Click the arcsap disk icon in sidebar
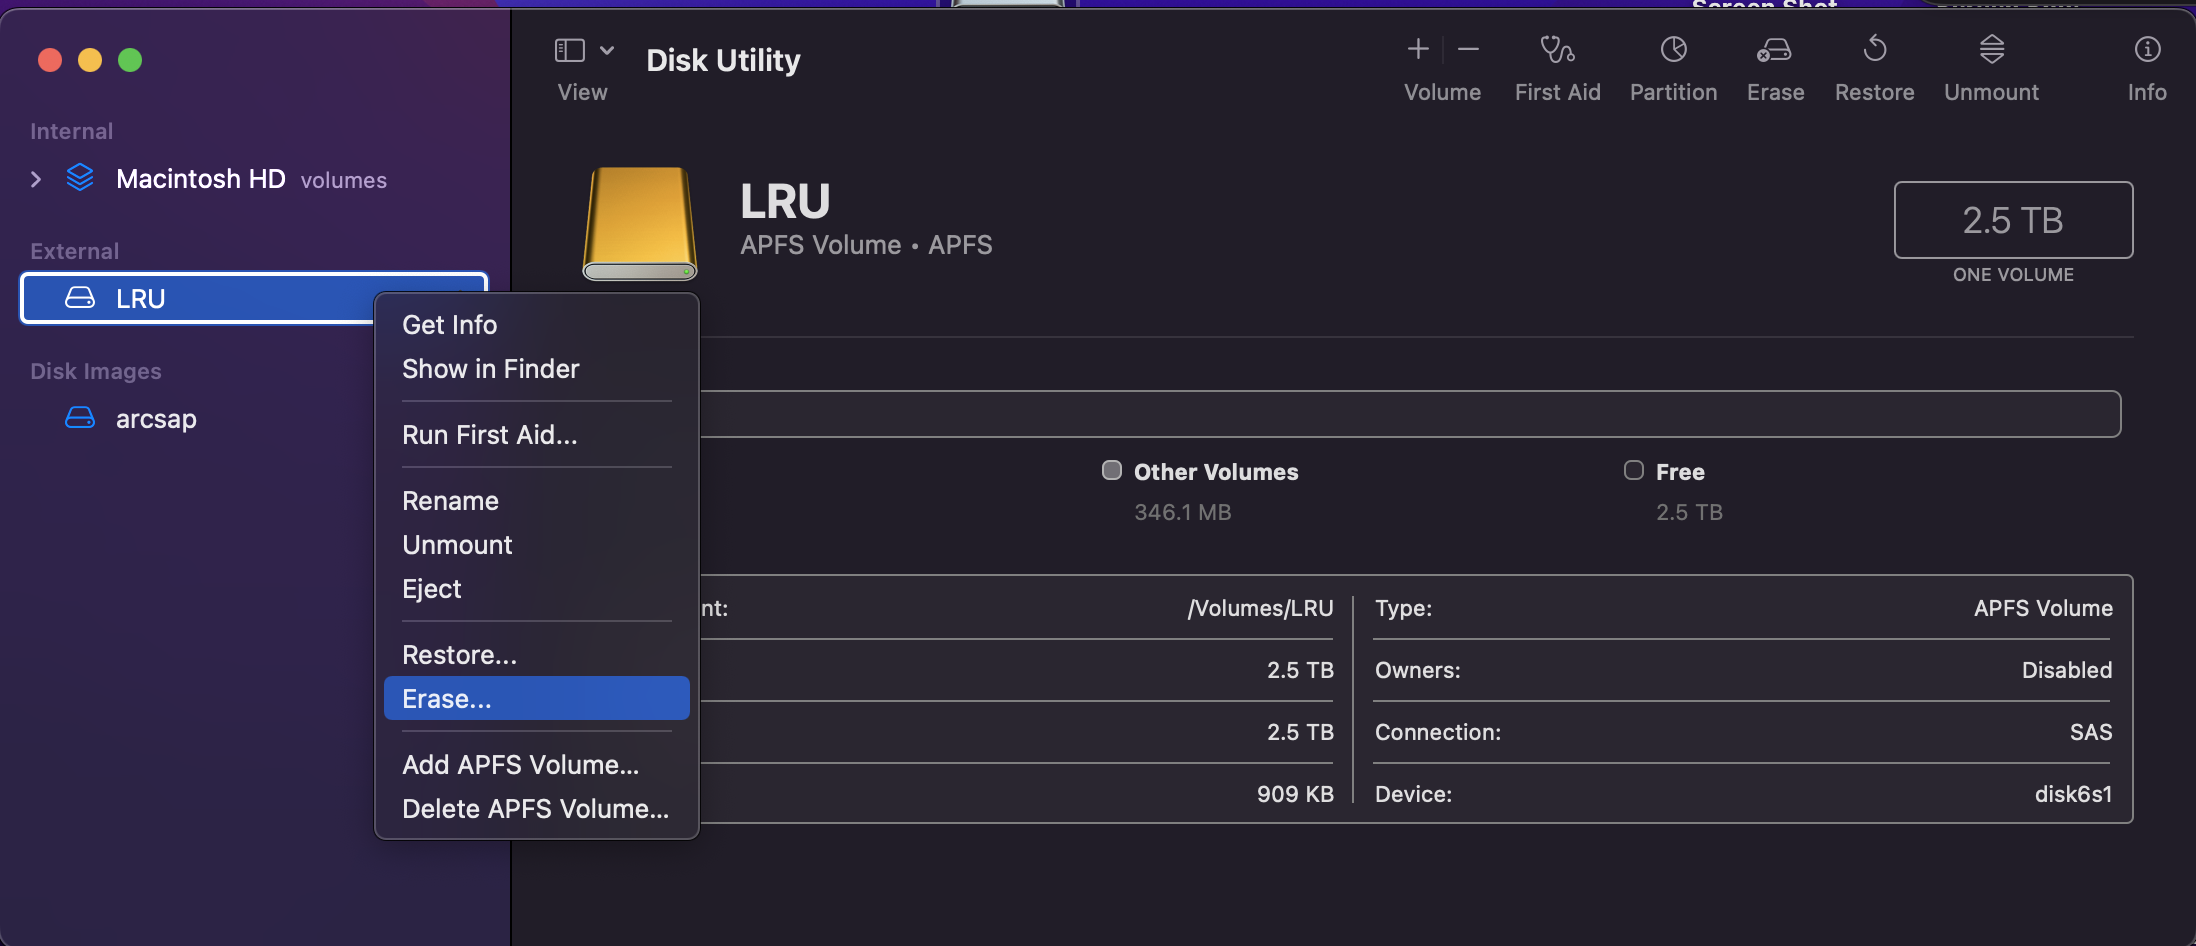Viewport: 2196px width, 946px height. [80, 417]
